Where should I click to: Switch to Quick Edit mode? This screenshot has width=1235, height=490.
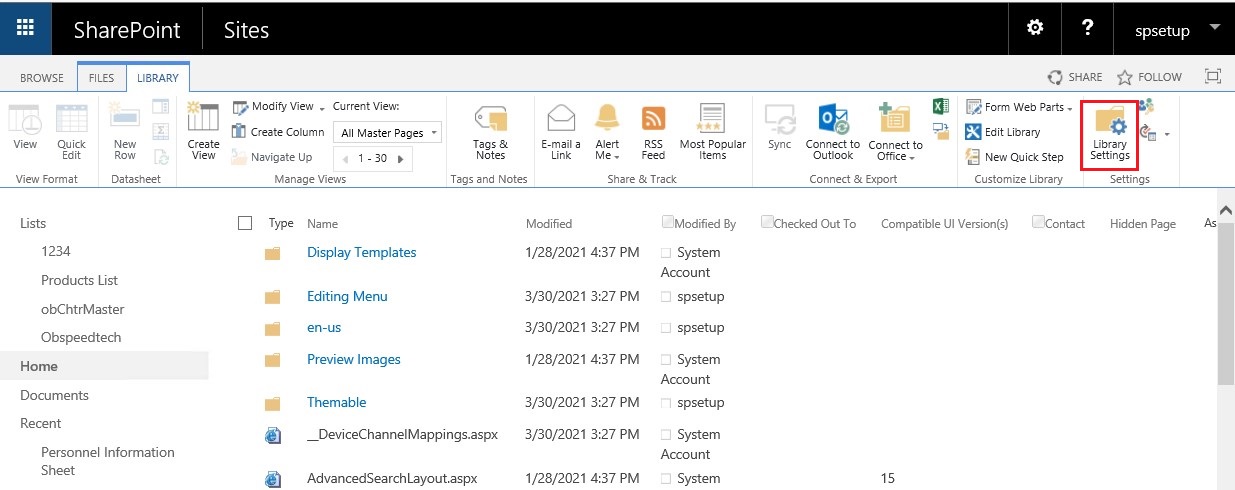click(x=72, y=131)
